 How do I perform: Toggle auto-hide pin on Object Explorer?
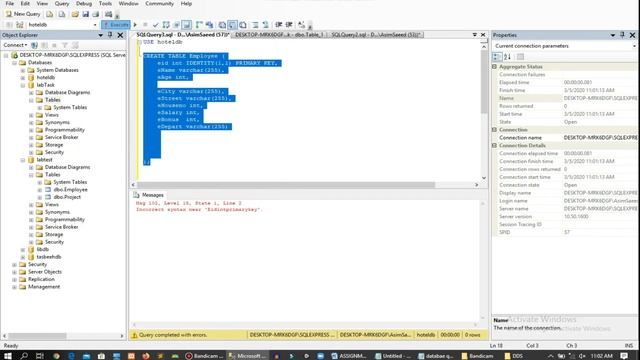click(x=110, y=35)
